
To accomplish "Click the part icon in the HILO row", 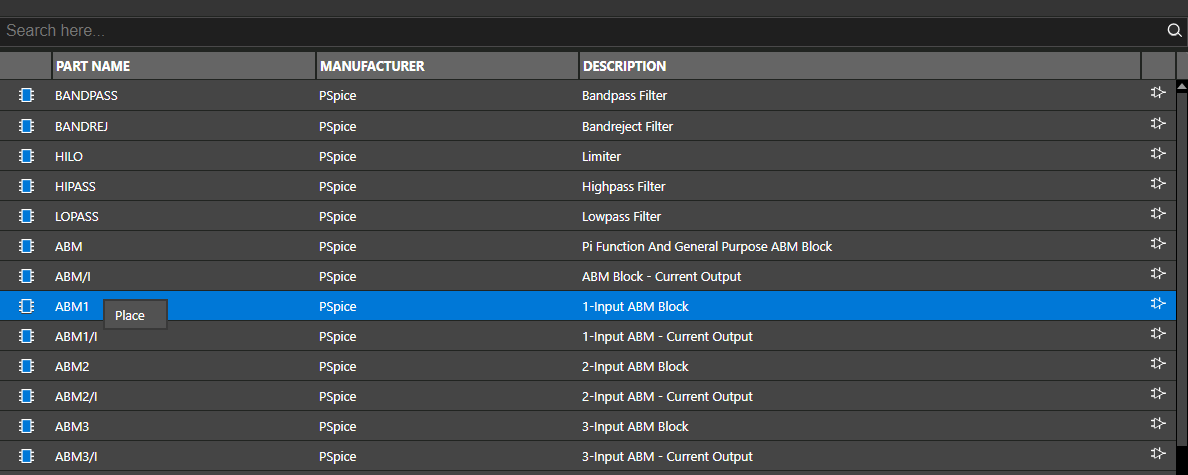I will 27,156.
